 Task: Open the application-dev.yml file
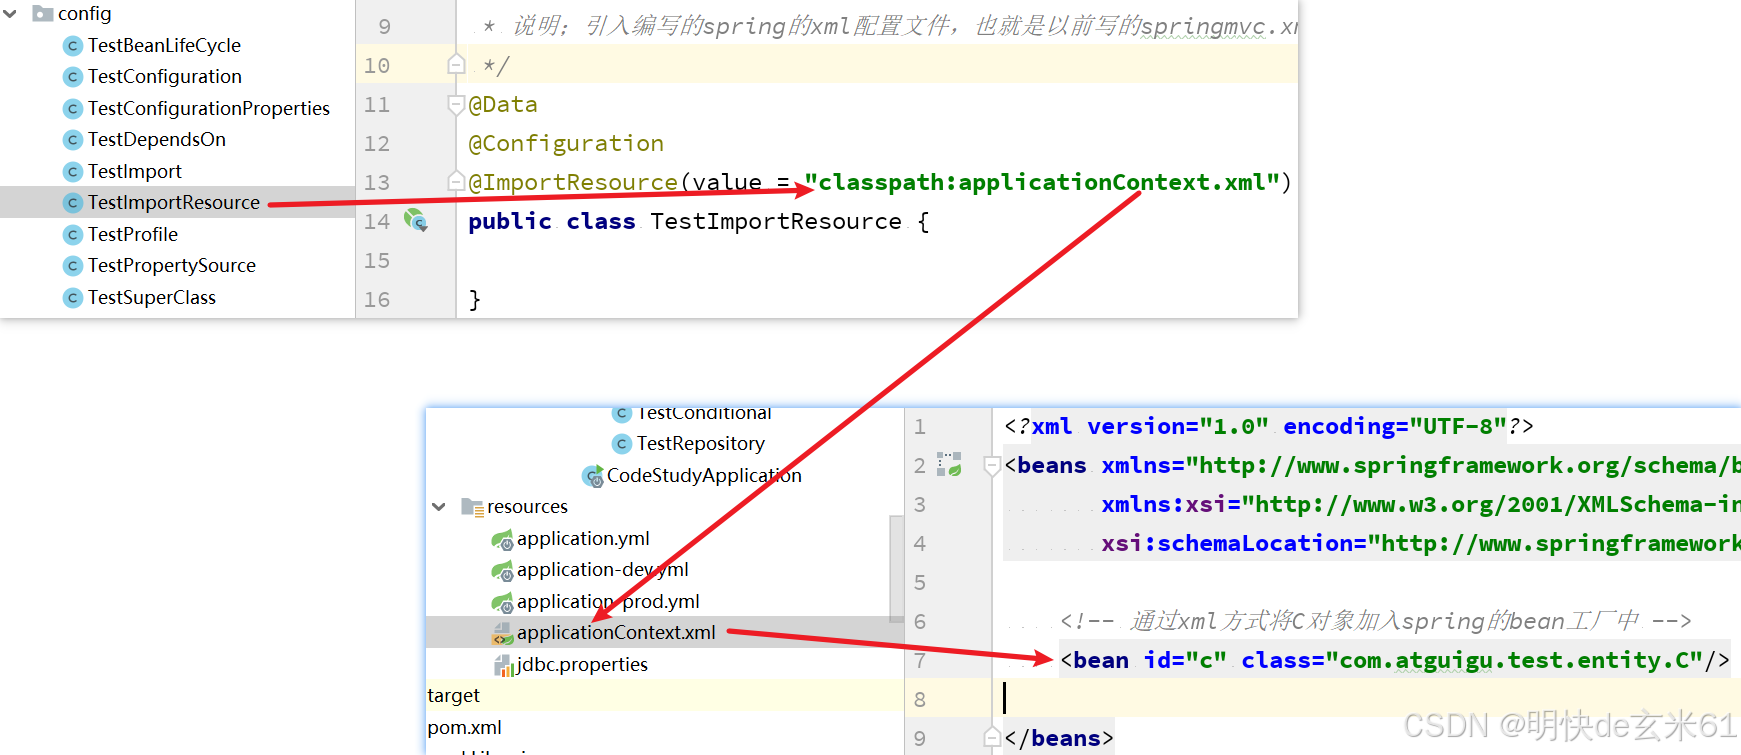click(x=603, y=569)
